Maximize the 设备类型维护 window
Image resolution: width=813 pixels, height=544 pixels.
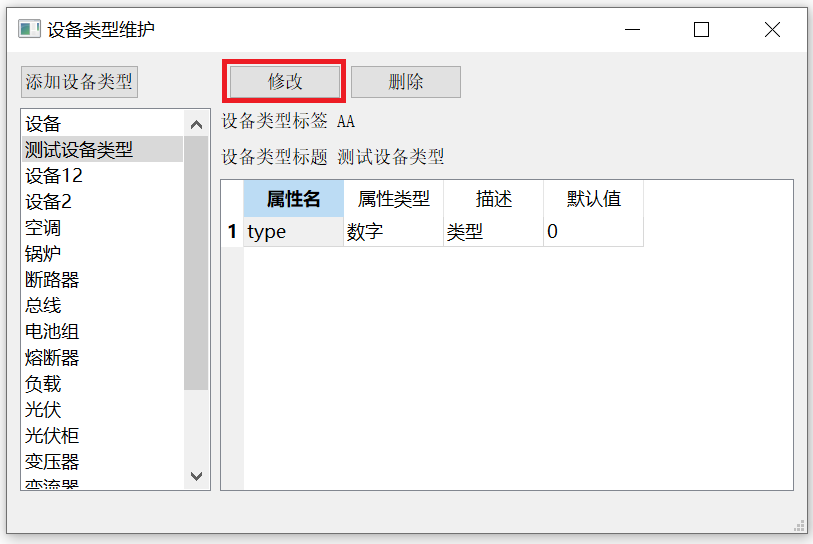click(x=702, y=30)
